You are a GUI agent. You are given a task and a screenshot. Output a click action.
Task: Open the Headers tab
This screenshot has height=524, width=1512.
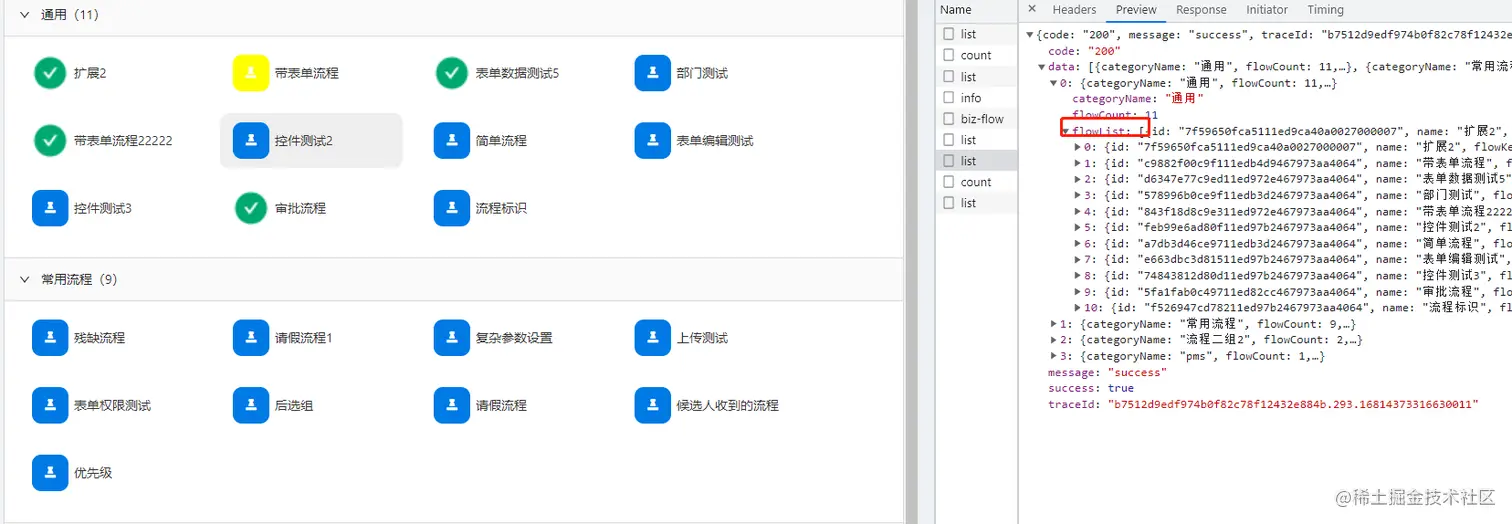tap(1074, 10)
